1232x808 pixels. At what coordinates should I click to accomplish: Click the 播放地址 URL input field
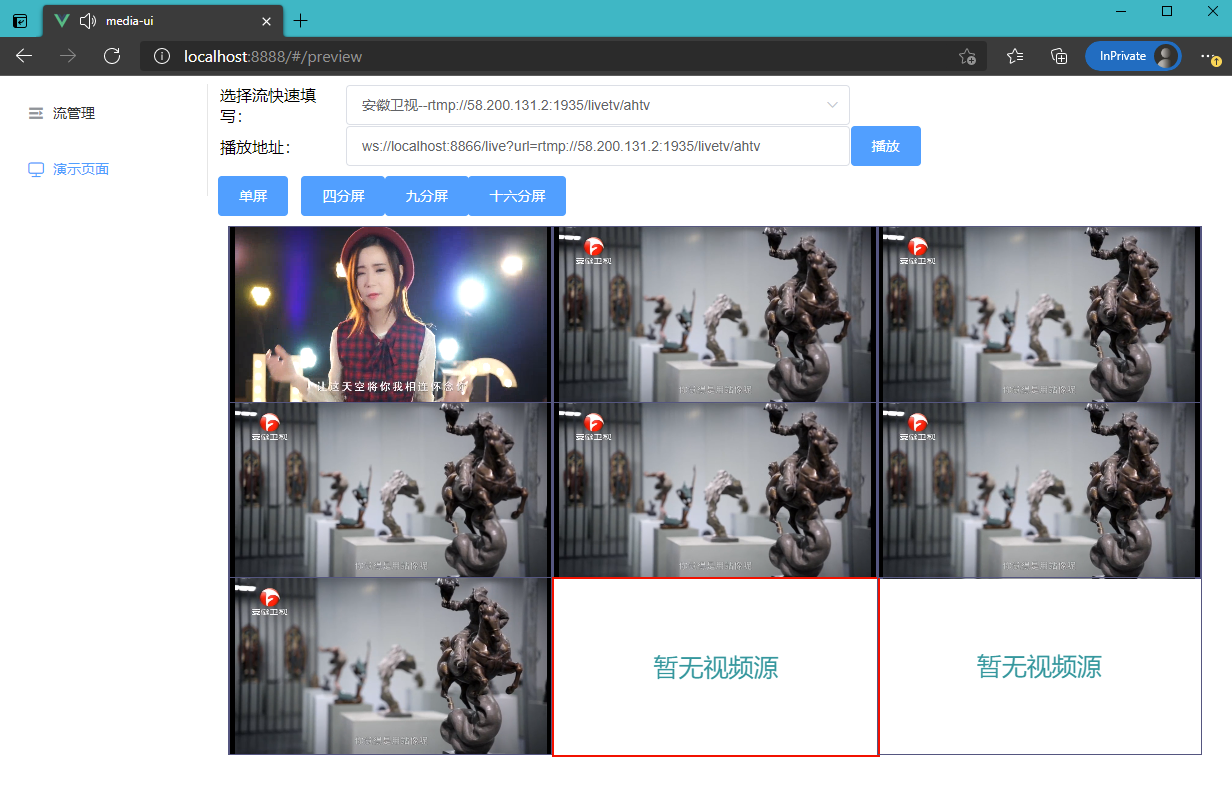click(597, 146)
